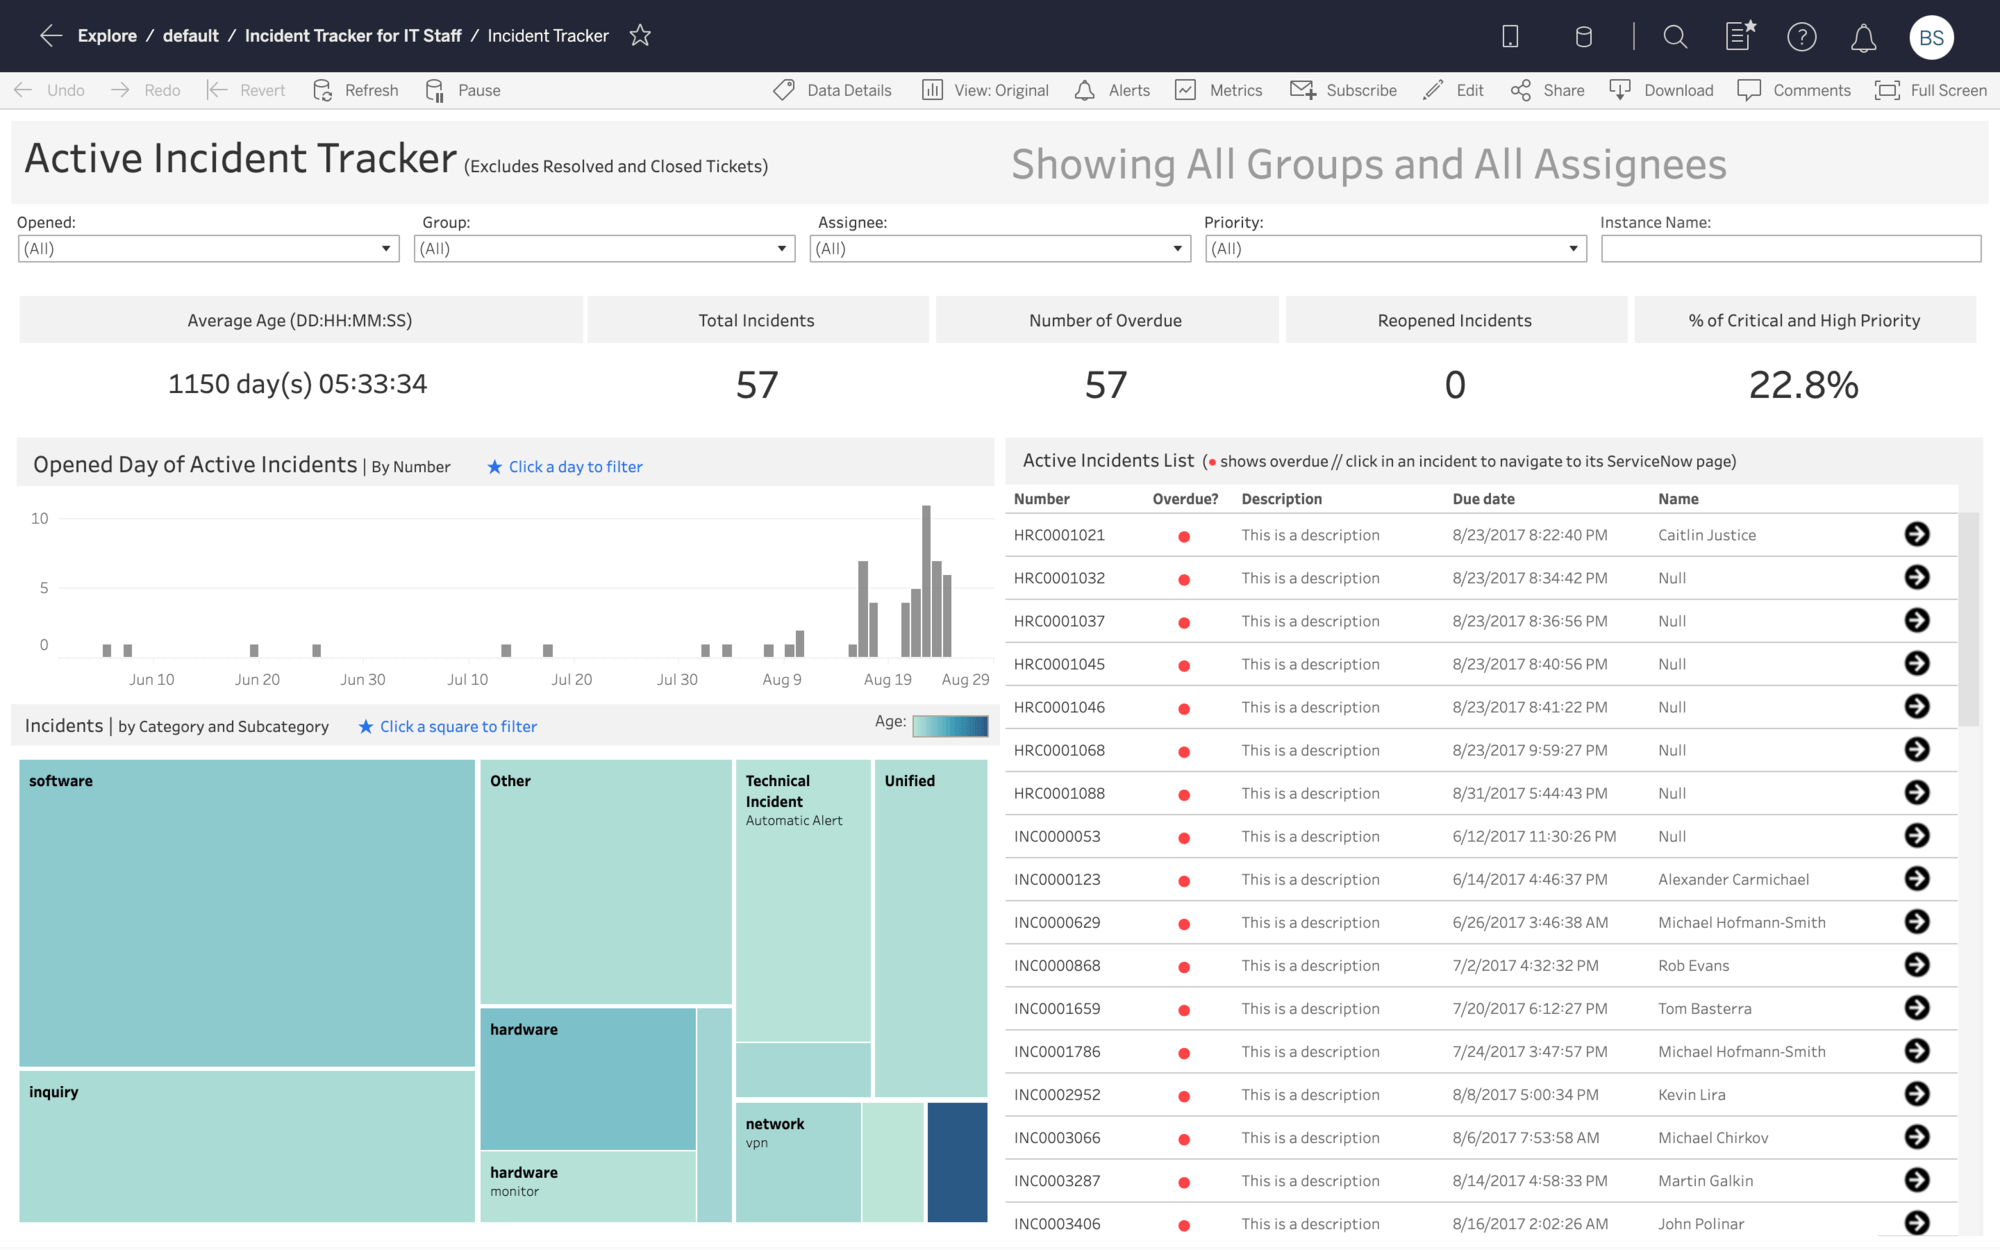This screenshot has width=2000, height=1250.
Task: Click arrow icon for incident HRC0001021
Action: click(x=1916, y=534)
